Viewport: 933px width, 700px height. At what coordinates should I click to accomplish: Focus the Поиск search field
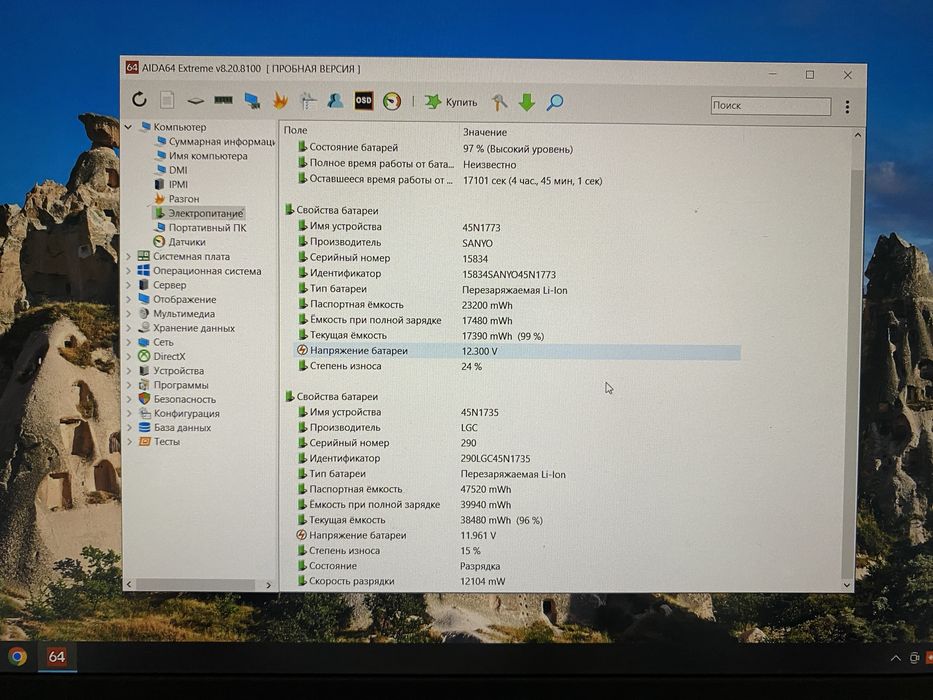pyautogui.click(x=770, y=106)
